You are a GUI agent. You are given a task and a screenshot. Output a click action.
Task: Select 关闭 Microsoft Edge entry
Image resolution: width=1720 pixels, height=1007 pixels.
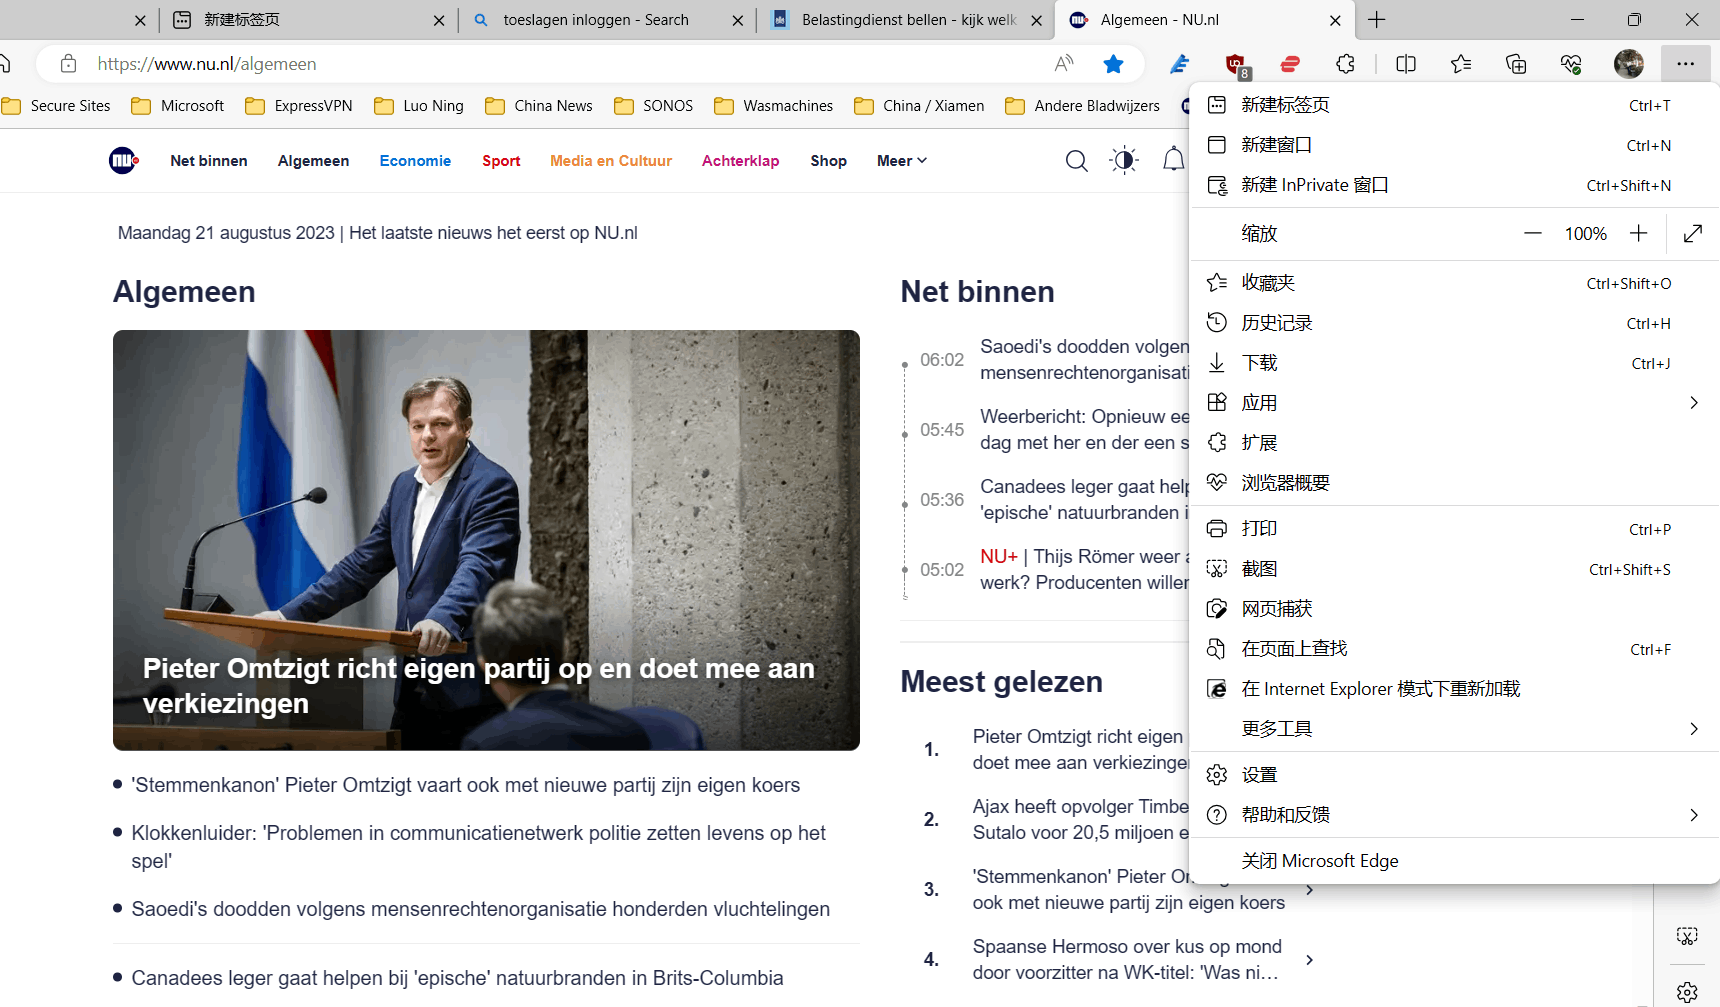(1454, 861)
